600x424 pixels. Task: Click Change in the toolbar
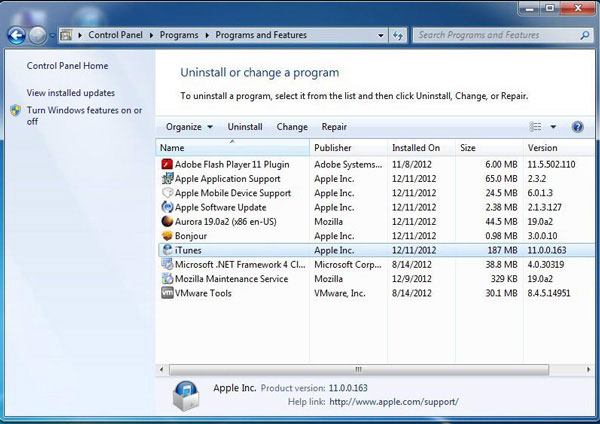tap(292, 127)
